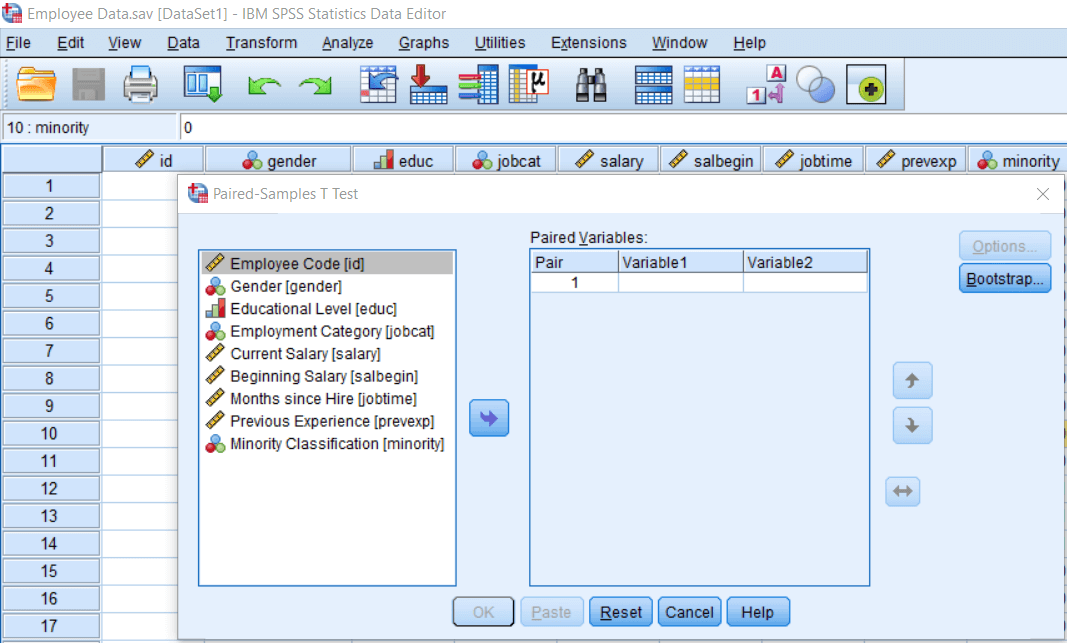Click the Options button
The width and height of the screenshot is (1067, 643).
coord(1005,246)
